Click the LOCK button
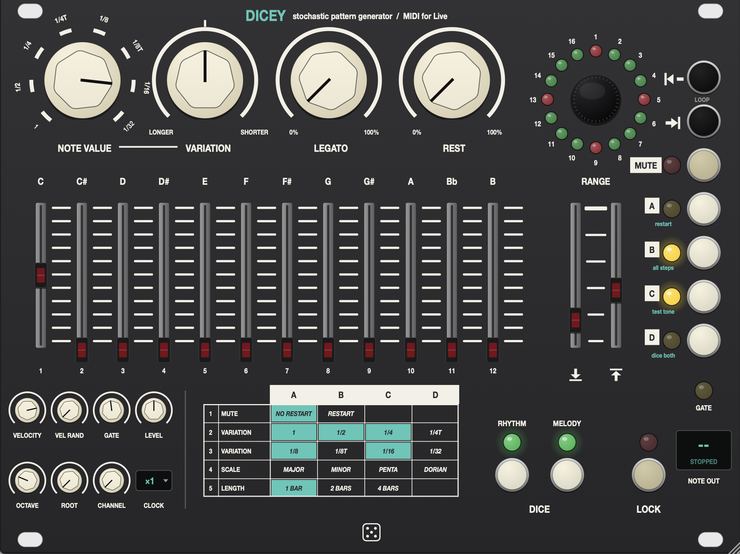 tap(648, 475)
